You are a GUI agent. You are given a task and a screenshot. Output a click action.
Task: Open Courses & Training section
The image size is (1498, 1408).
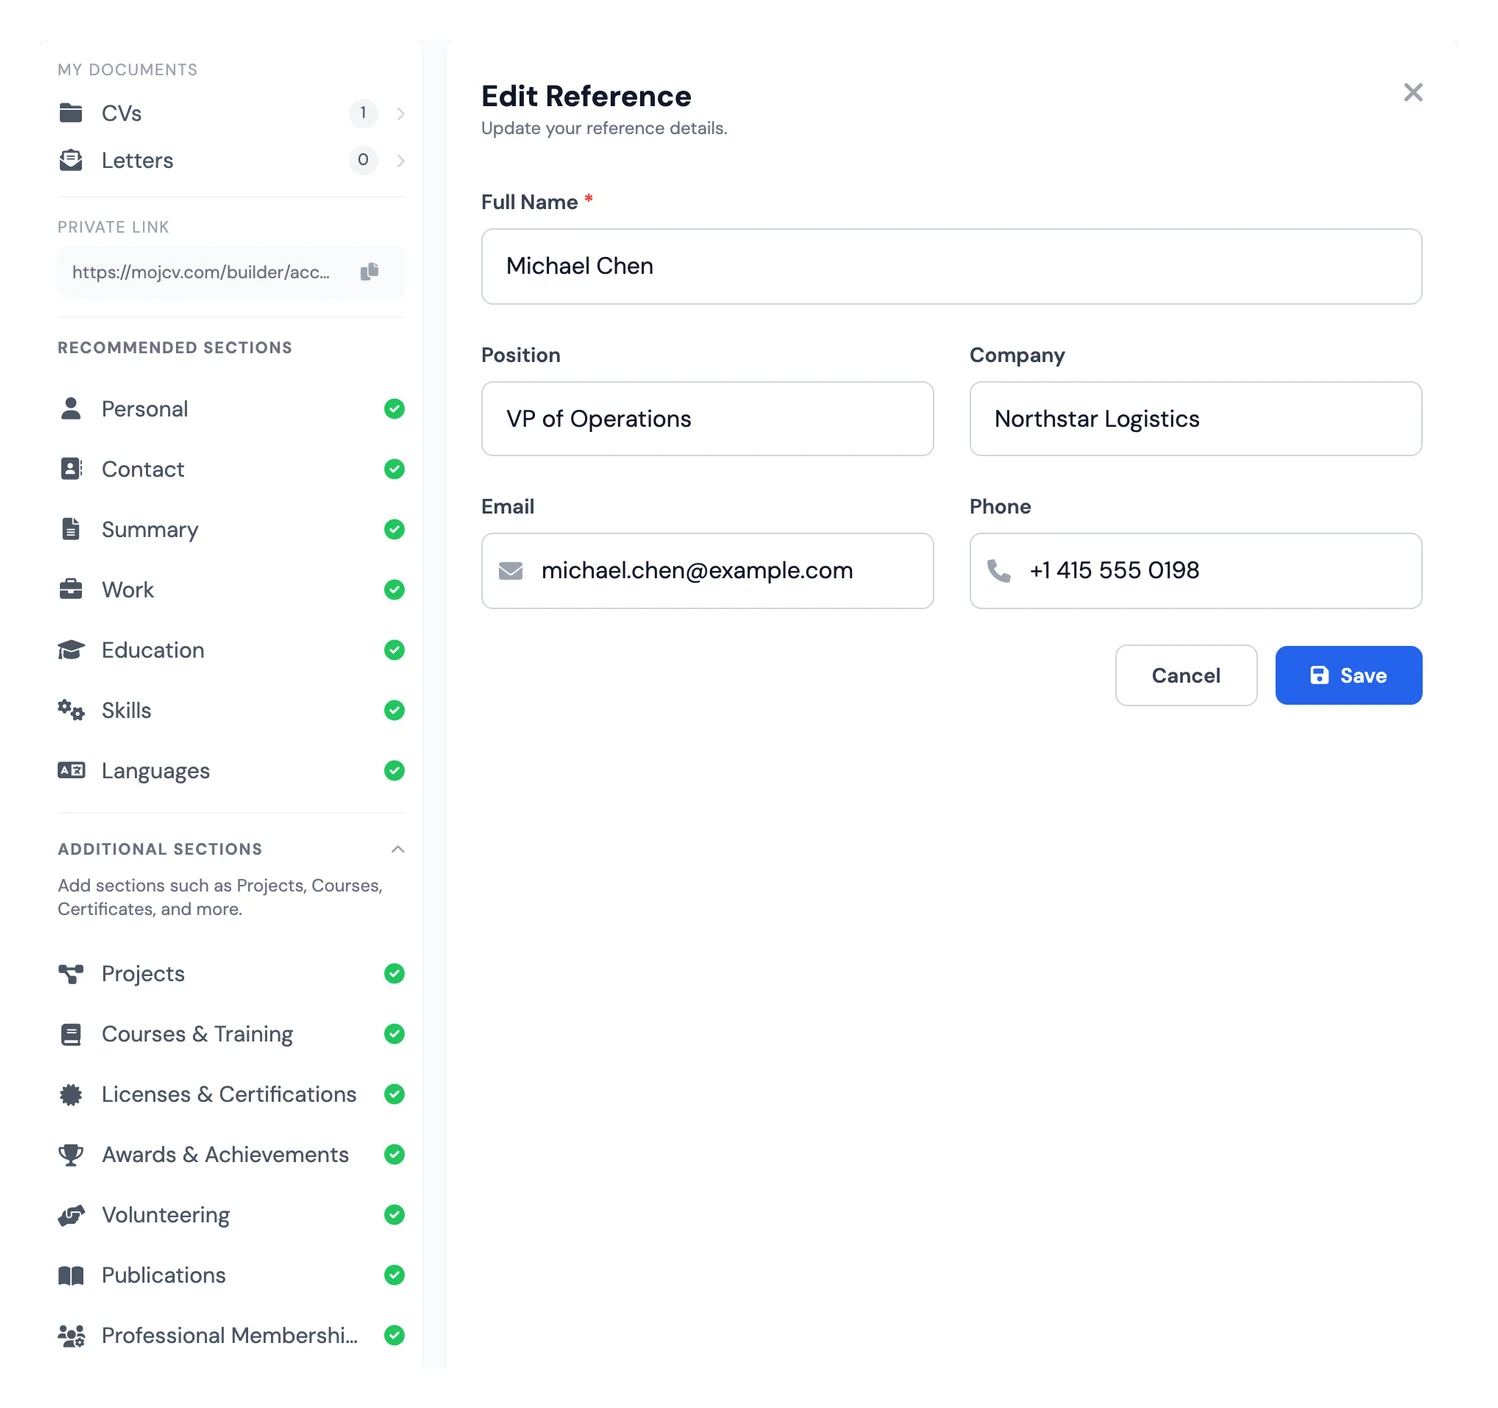pos(231,1034)
